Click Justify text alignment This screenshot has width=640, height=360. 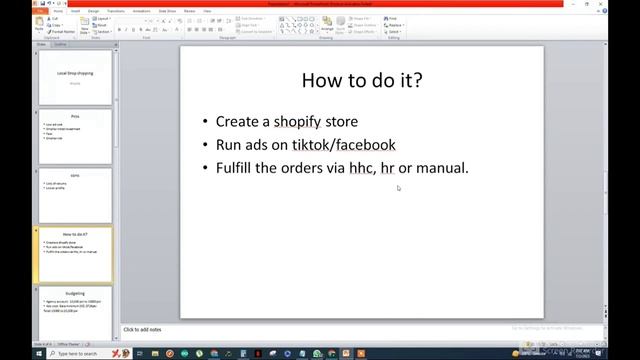point(211,30)
